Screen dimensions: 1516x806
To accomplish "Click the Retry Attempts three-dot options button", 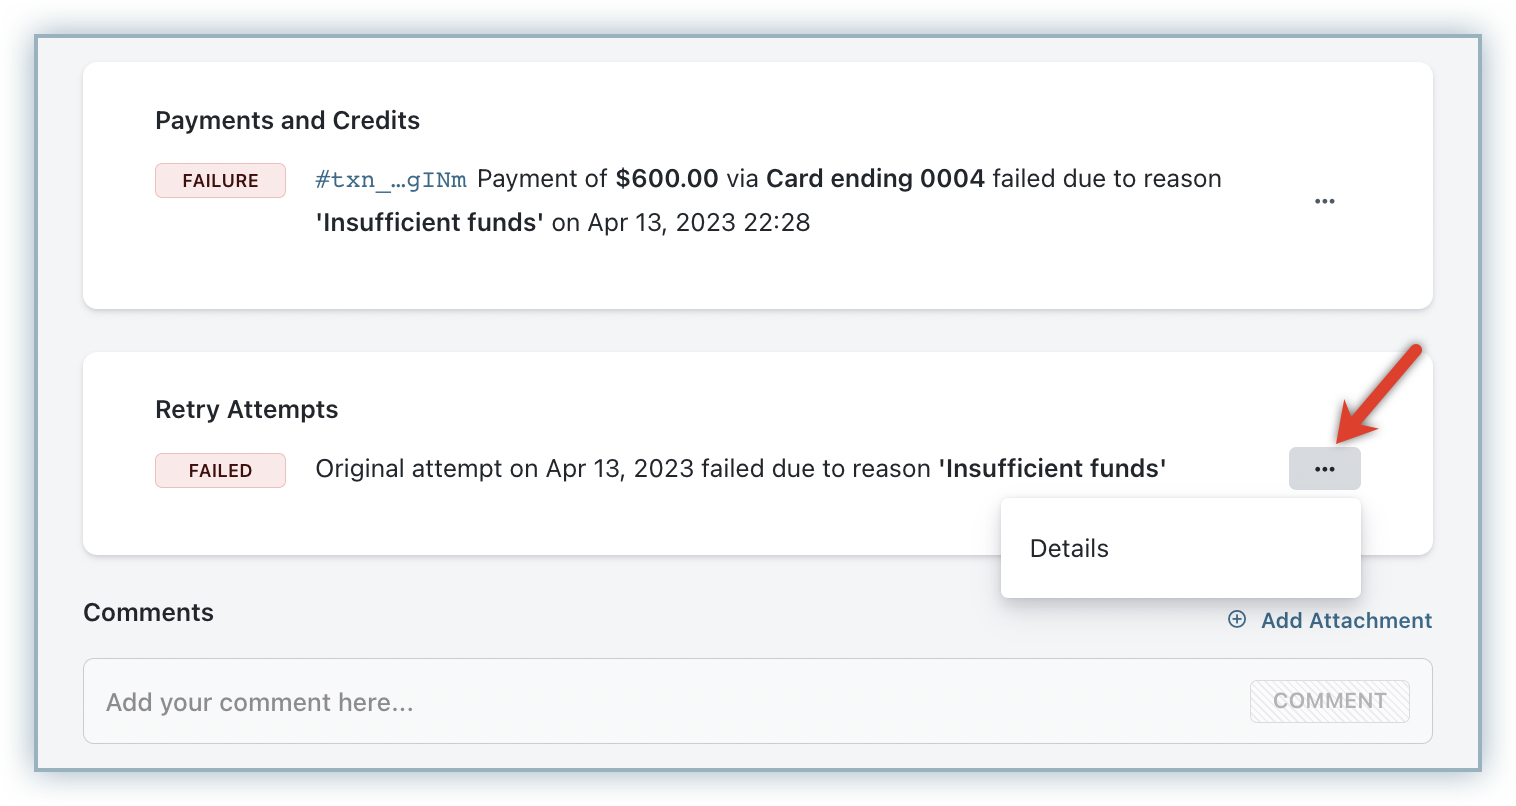I will (x=1324, y=469).
